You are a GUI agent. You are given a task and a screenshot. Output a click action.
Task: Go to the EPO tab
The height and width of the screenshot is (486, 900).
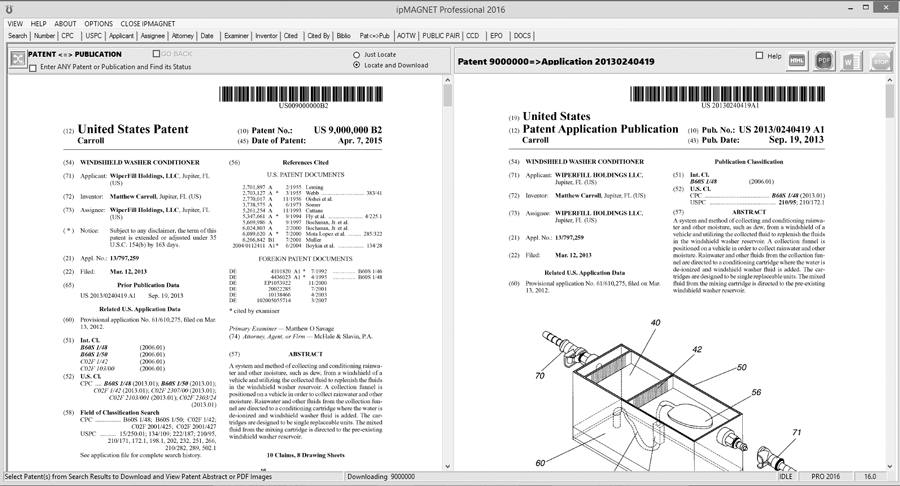(x=496, y=36)
